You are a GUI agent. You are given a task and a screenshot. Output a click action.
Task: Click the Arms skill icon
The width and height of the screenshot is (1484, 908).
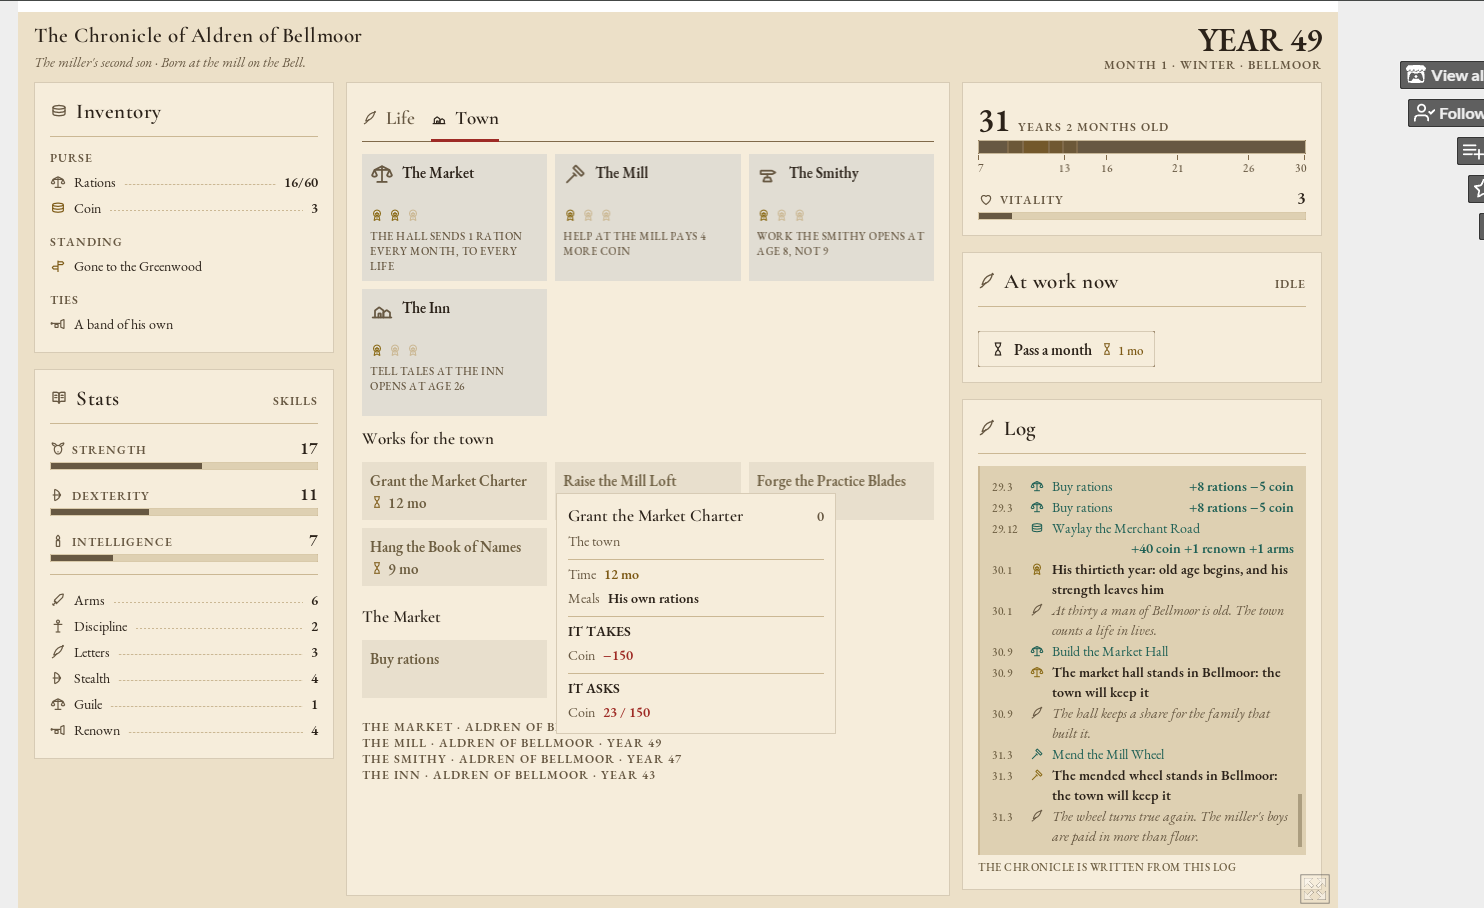(58, 600)
